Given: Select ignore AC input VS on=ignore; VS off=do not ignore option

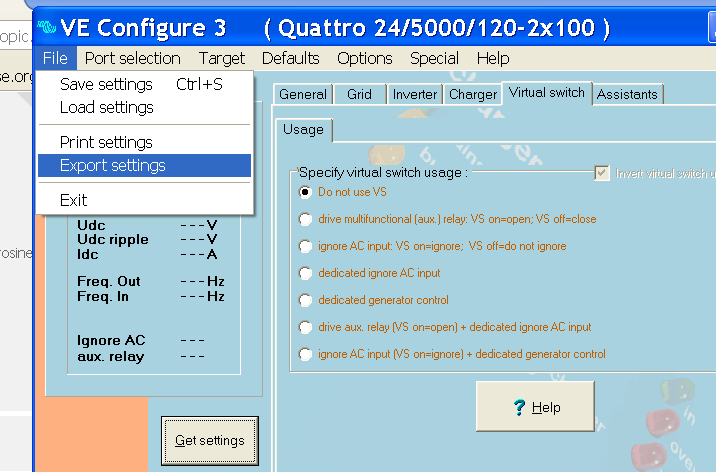Looking at the screenshot, I should pyautogui.click(x=305, y=246).
